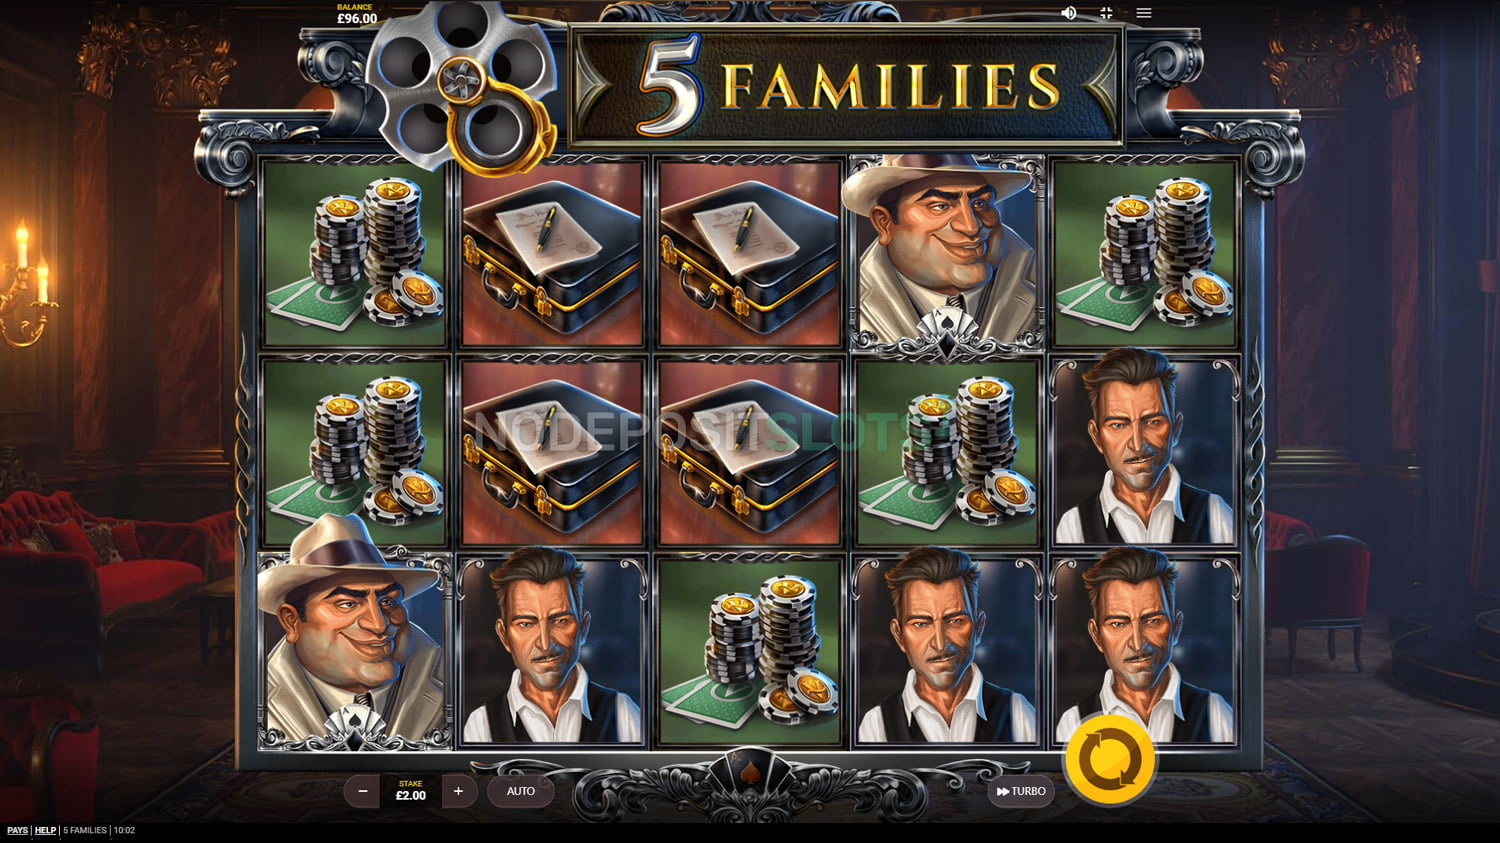Mute the game sound via speaker icon
Screen dimensions: 1500x843
[1068, 13]
